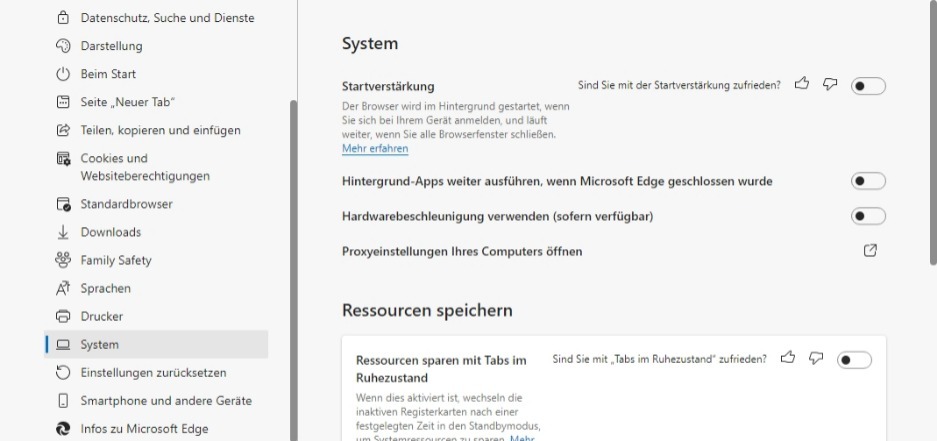
Task: Click the Mehr erfahren link under Startverstärkung
Action: [375, 149]
